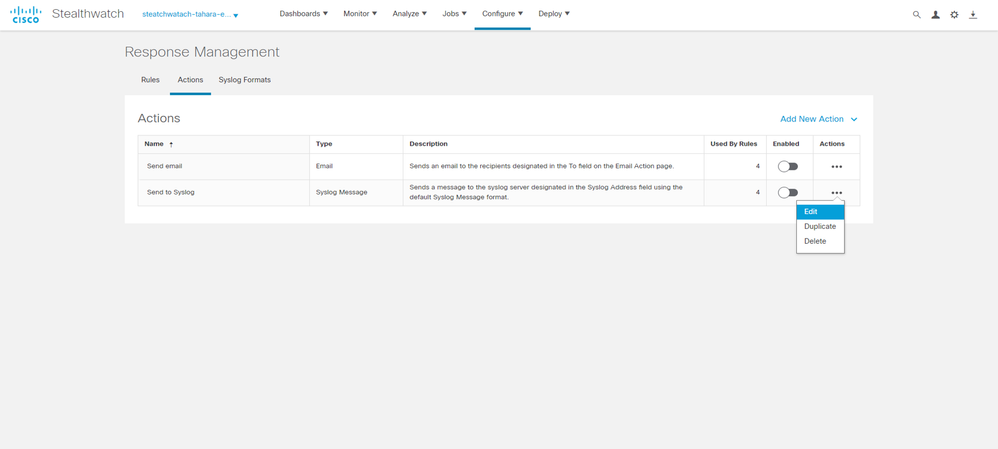Switch to the Syslog Formats tab
The image size is (998, 449).
(244, 80)
